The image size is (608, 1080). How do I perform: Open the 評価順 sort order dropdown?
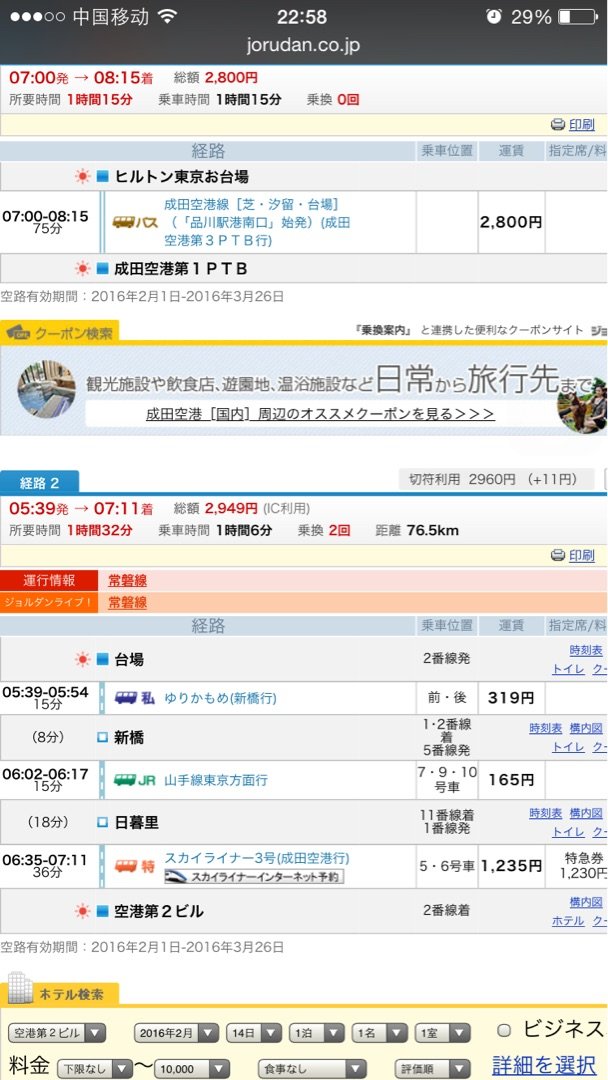(x=432, y=1068)
